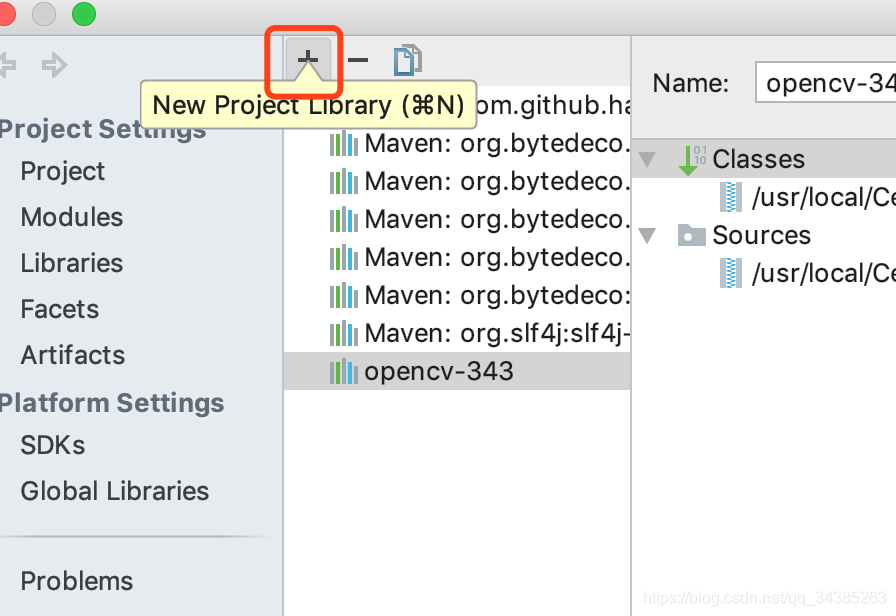Select the Maven org.slf4j library entry
896x616 pixels.
pyautogui.click(x=470, y=333)
